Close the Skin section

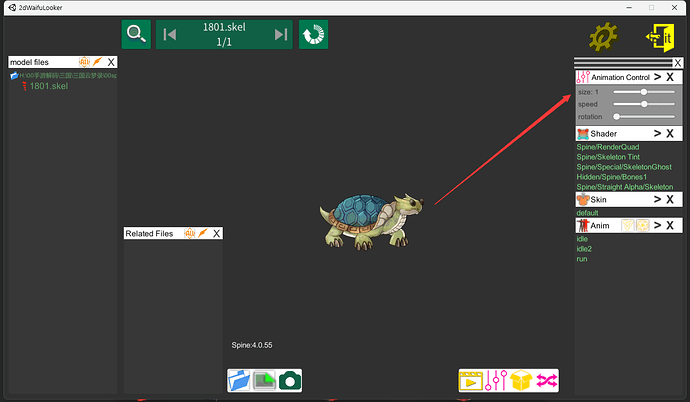tap(670, 199)
